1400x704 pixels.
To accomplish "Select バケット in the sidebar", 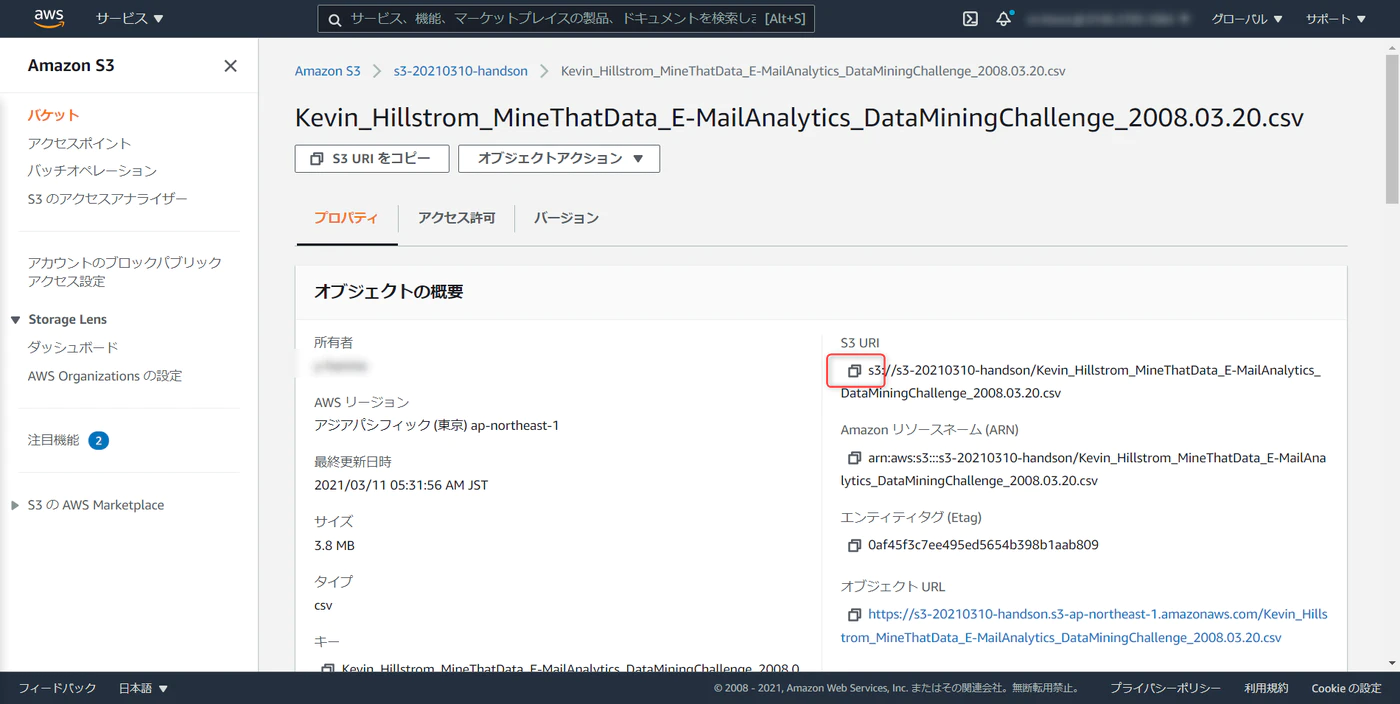I will point(53,115).
